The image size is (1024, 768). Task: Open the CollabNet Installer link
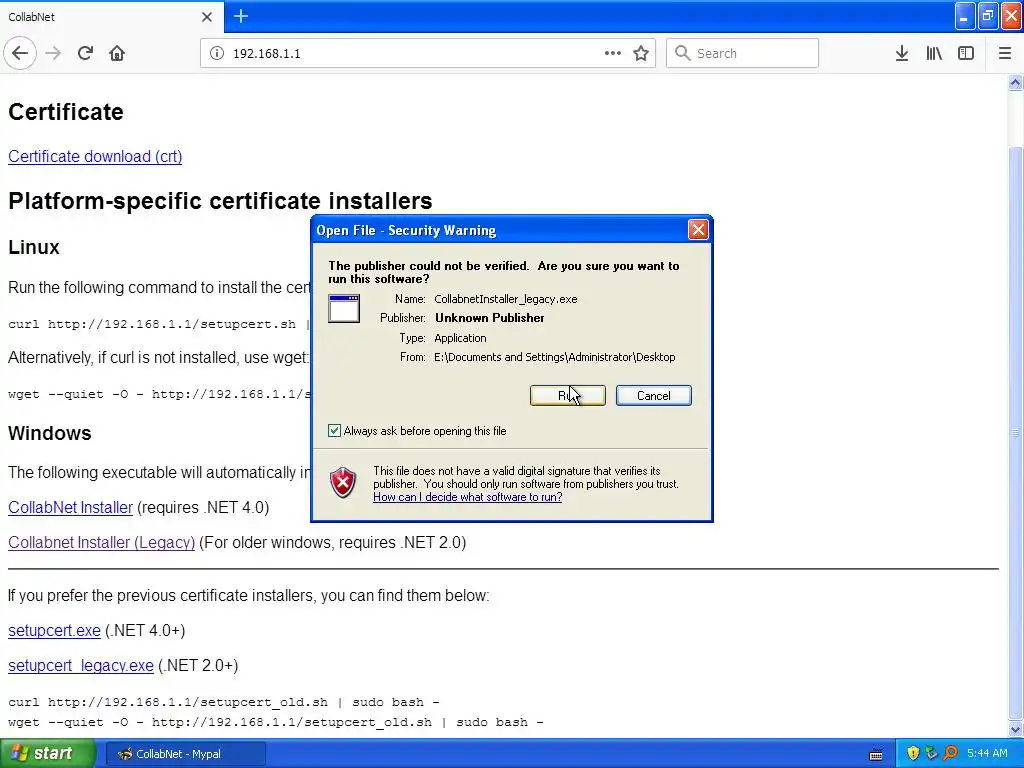point(70,507)
